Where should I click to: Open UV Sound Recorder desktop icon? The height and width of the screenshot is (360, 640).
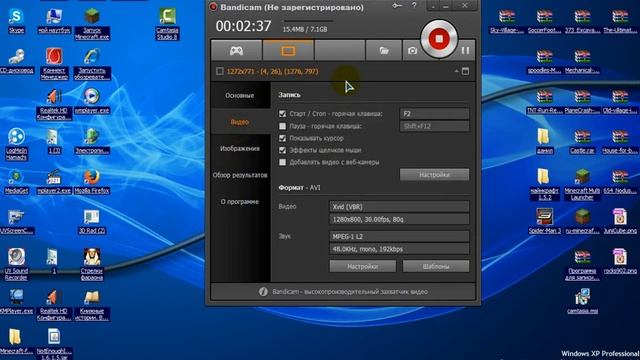[16, 264]
